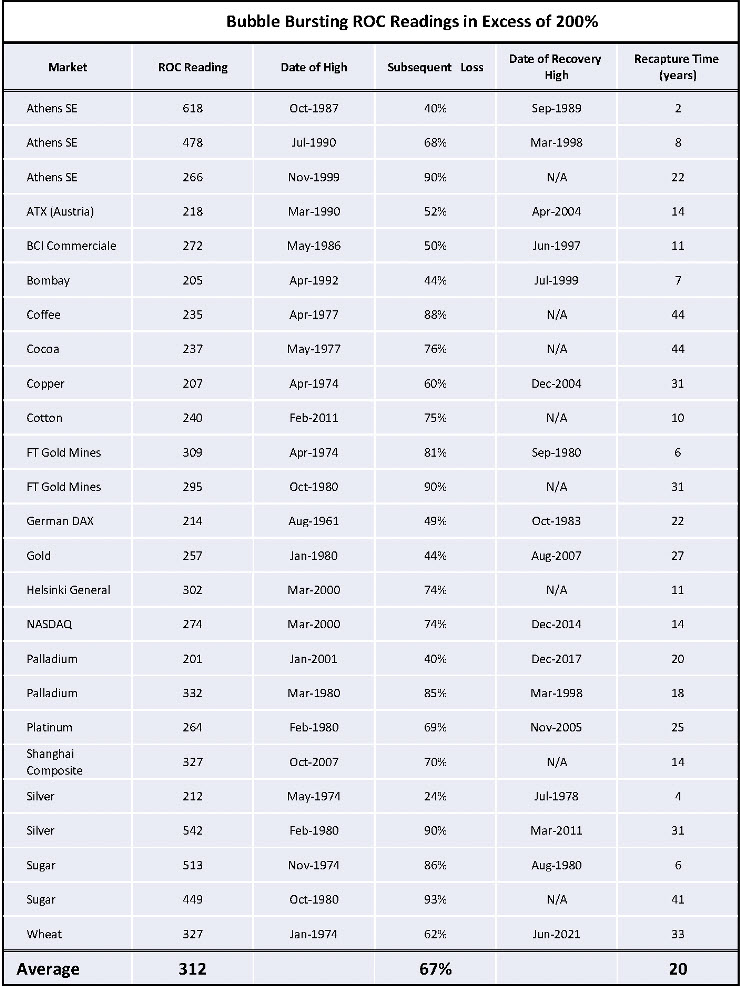Click the average subsequent loss 67%
740x986 pixels.
(x=435, y=969)
